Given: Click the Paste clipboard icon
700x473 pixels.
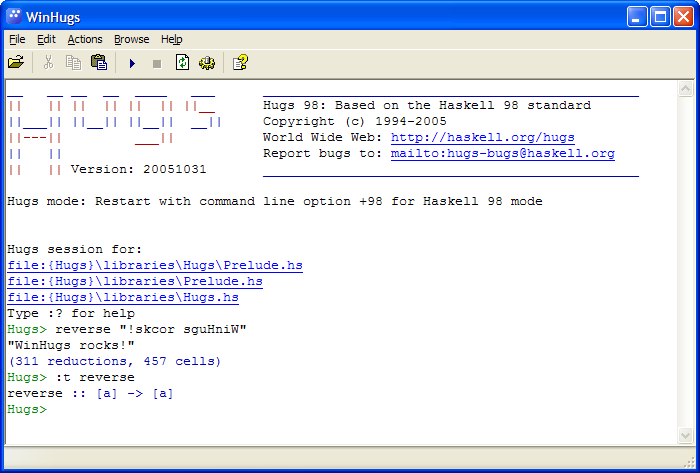Looking at the screenshot, I should click(x=99, y=62).
